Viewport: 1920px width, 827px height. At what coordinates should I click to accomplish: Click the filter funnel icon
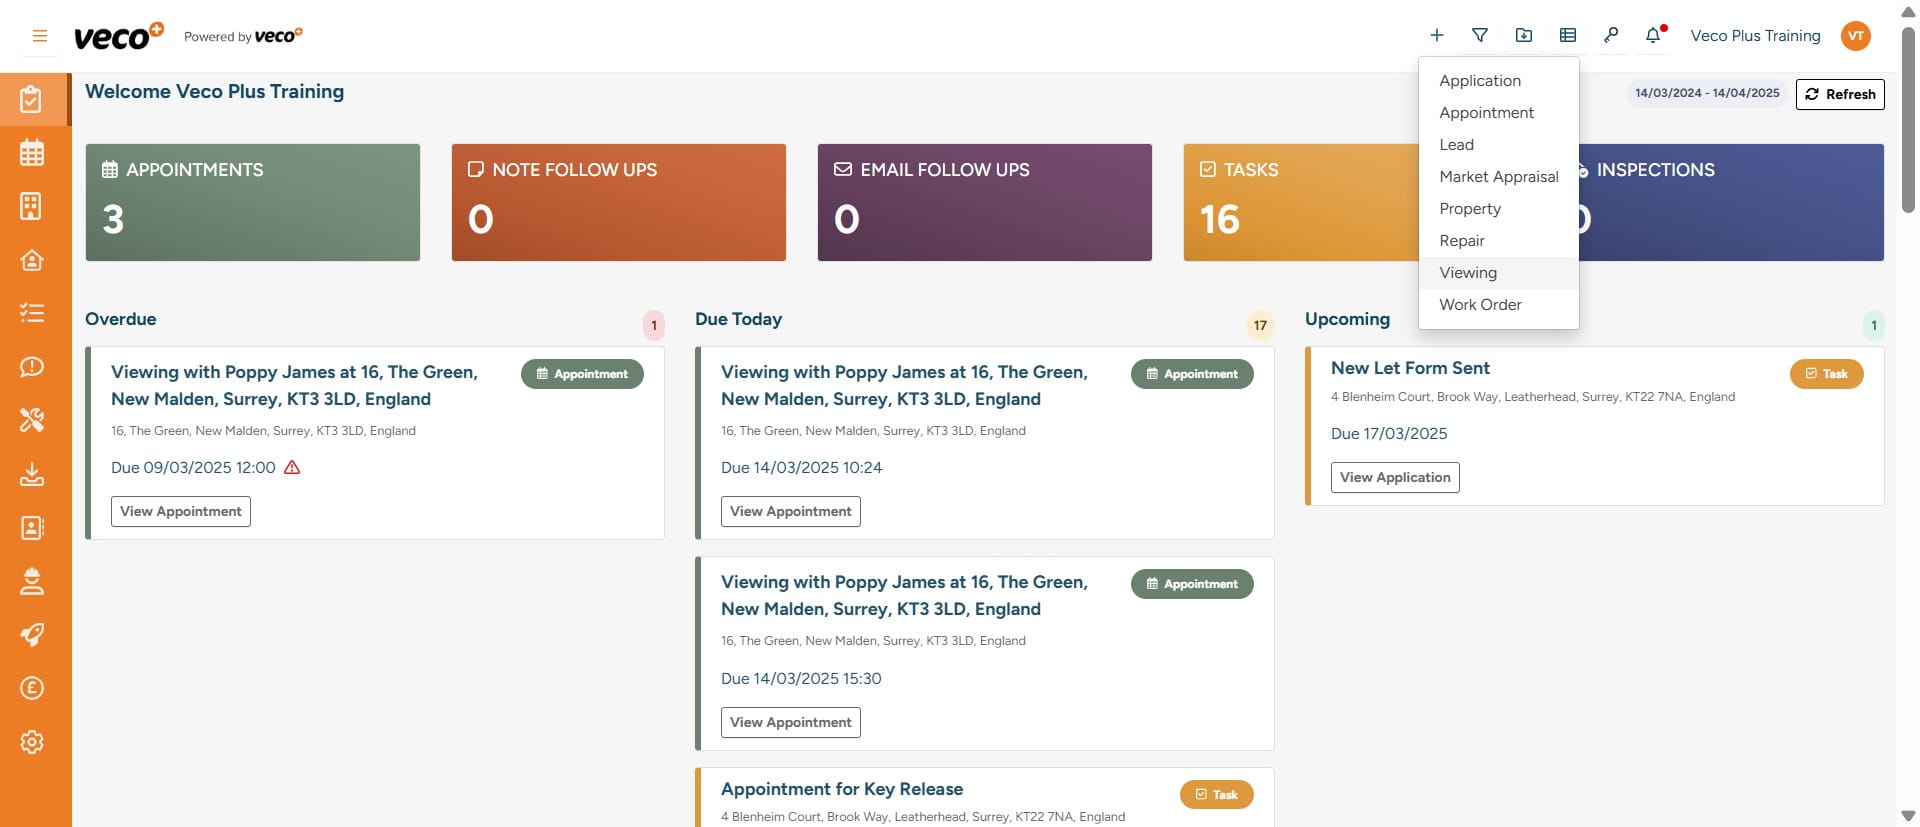pos(1480,36)
